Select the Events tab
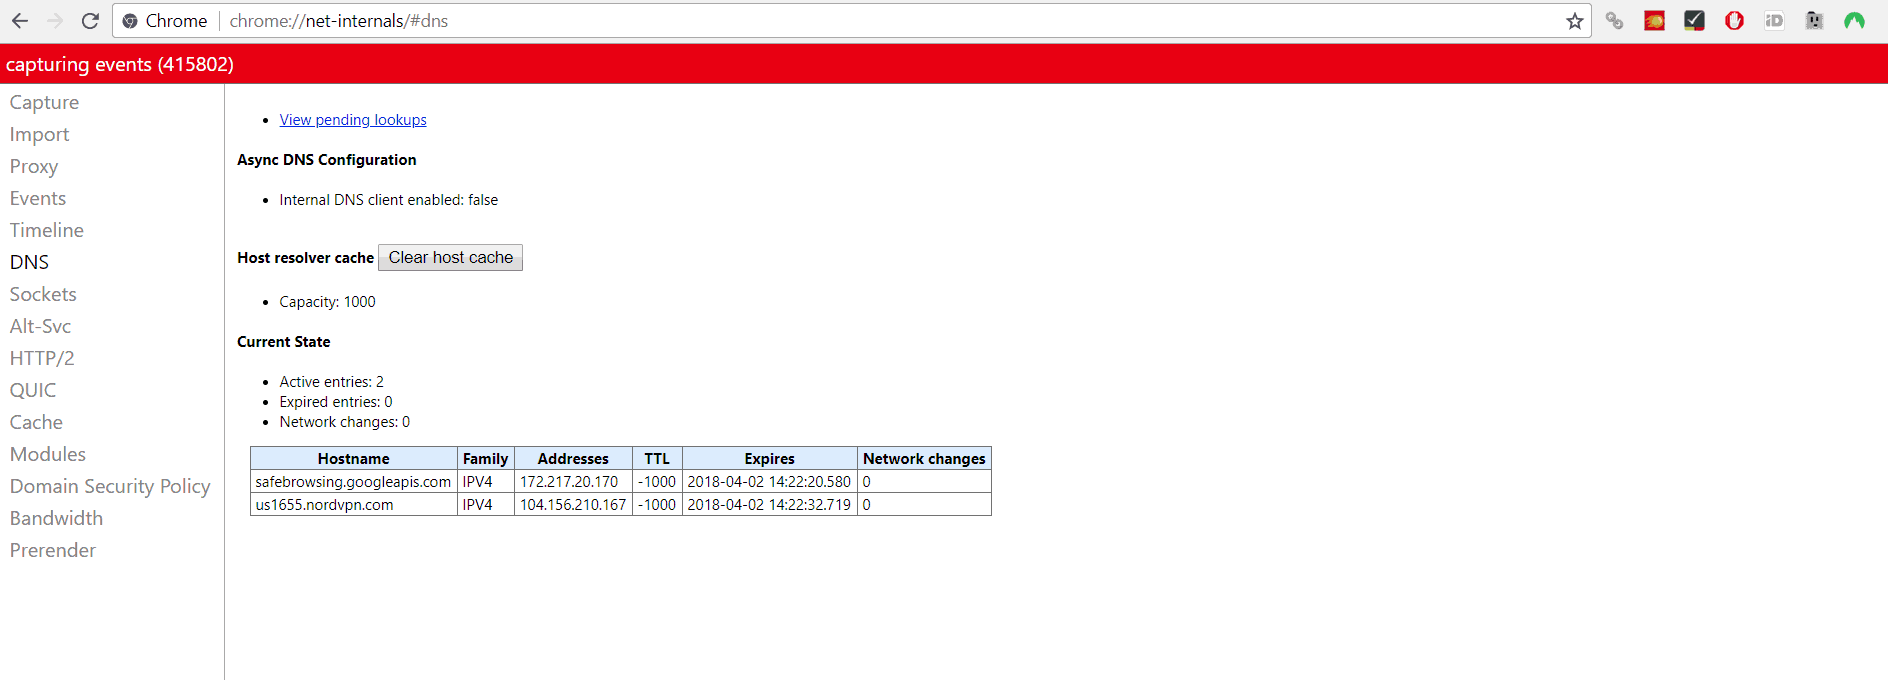 tap(38, 198)
